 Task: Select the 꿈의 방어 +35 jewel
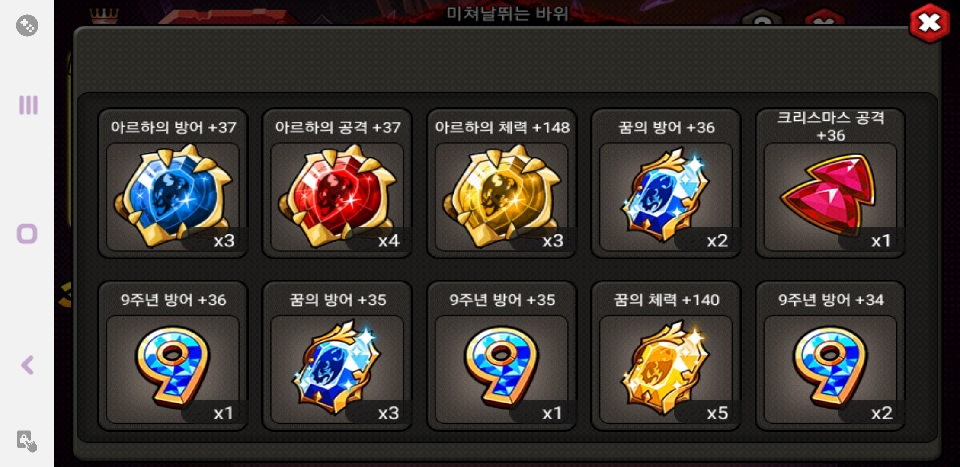point(337,356)
